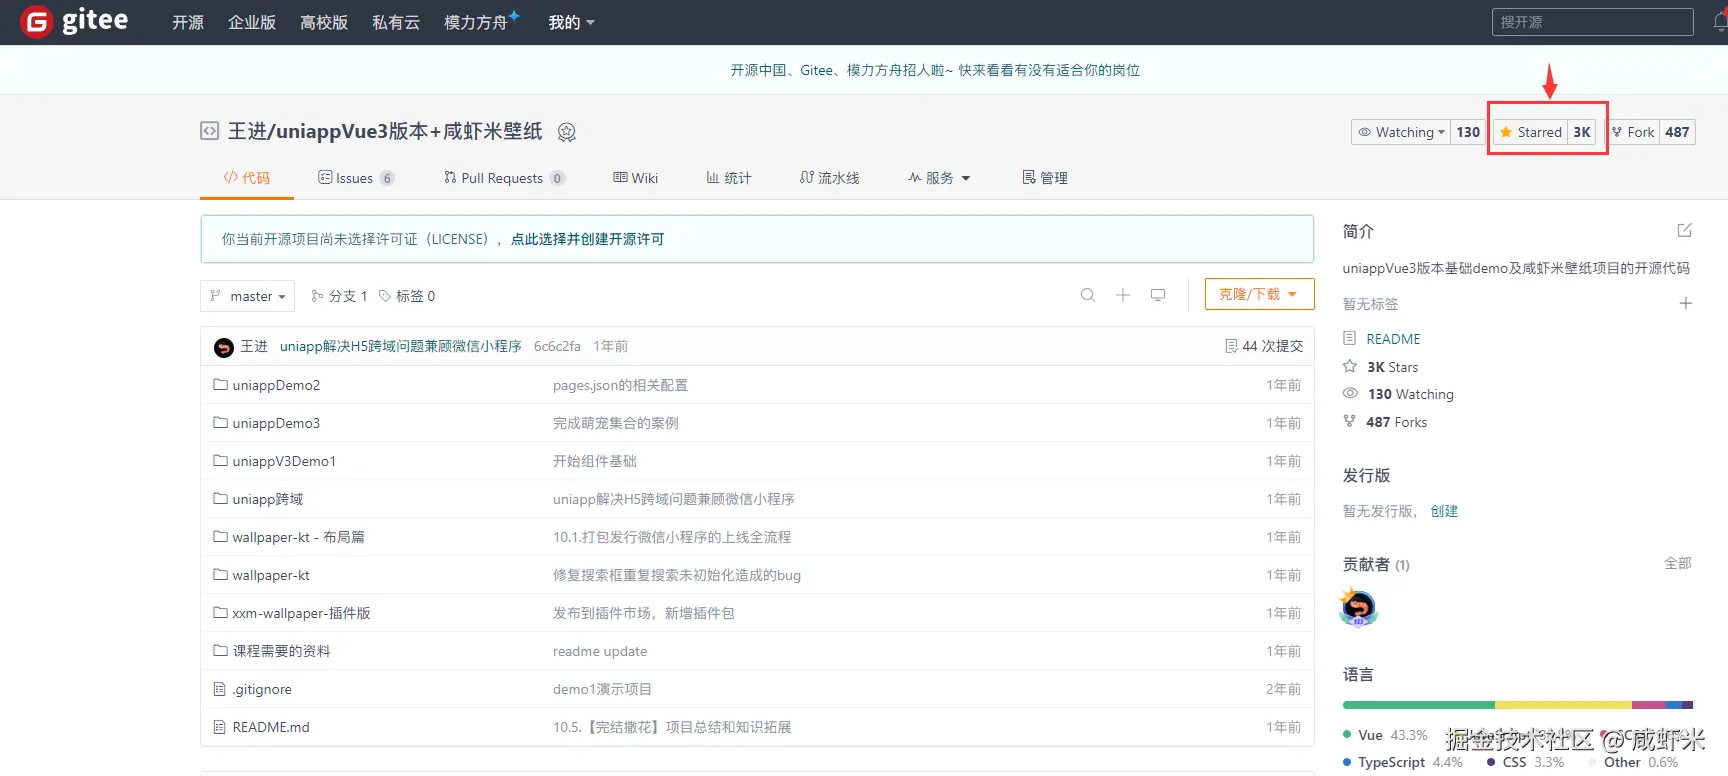Click the repository badge icon beside title

(x=567, y=132)
